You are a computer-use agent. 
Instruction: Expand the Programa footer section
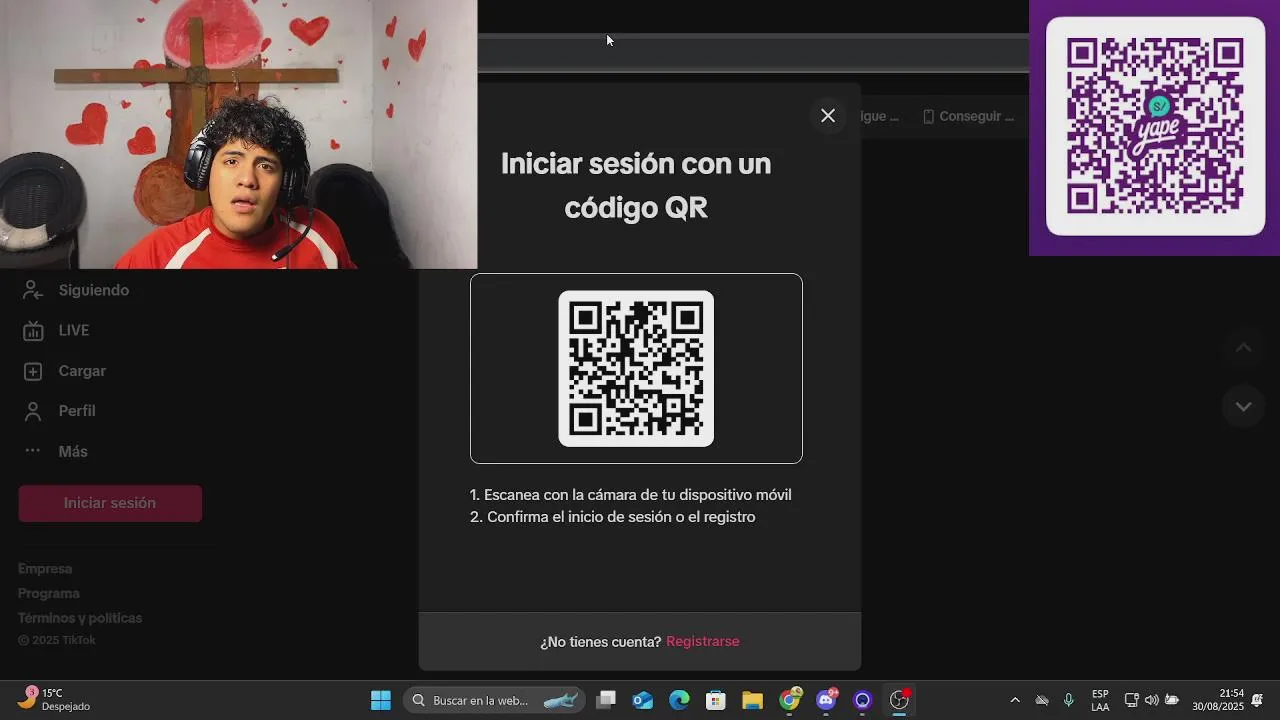tap(49, 593)
